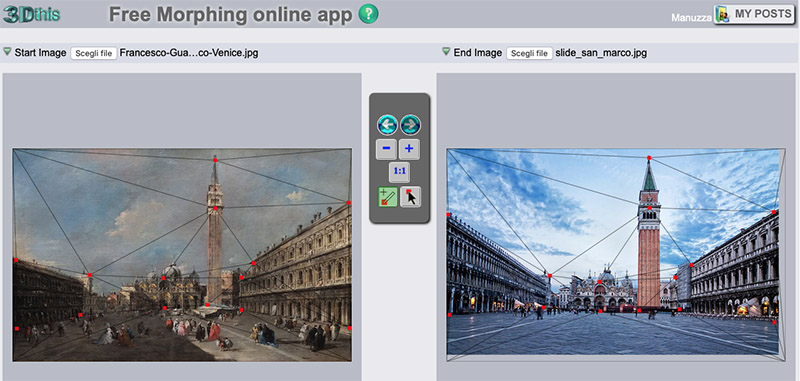
Task: Open the MY POSTS button
Action: point(755,14)
